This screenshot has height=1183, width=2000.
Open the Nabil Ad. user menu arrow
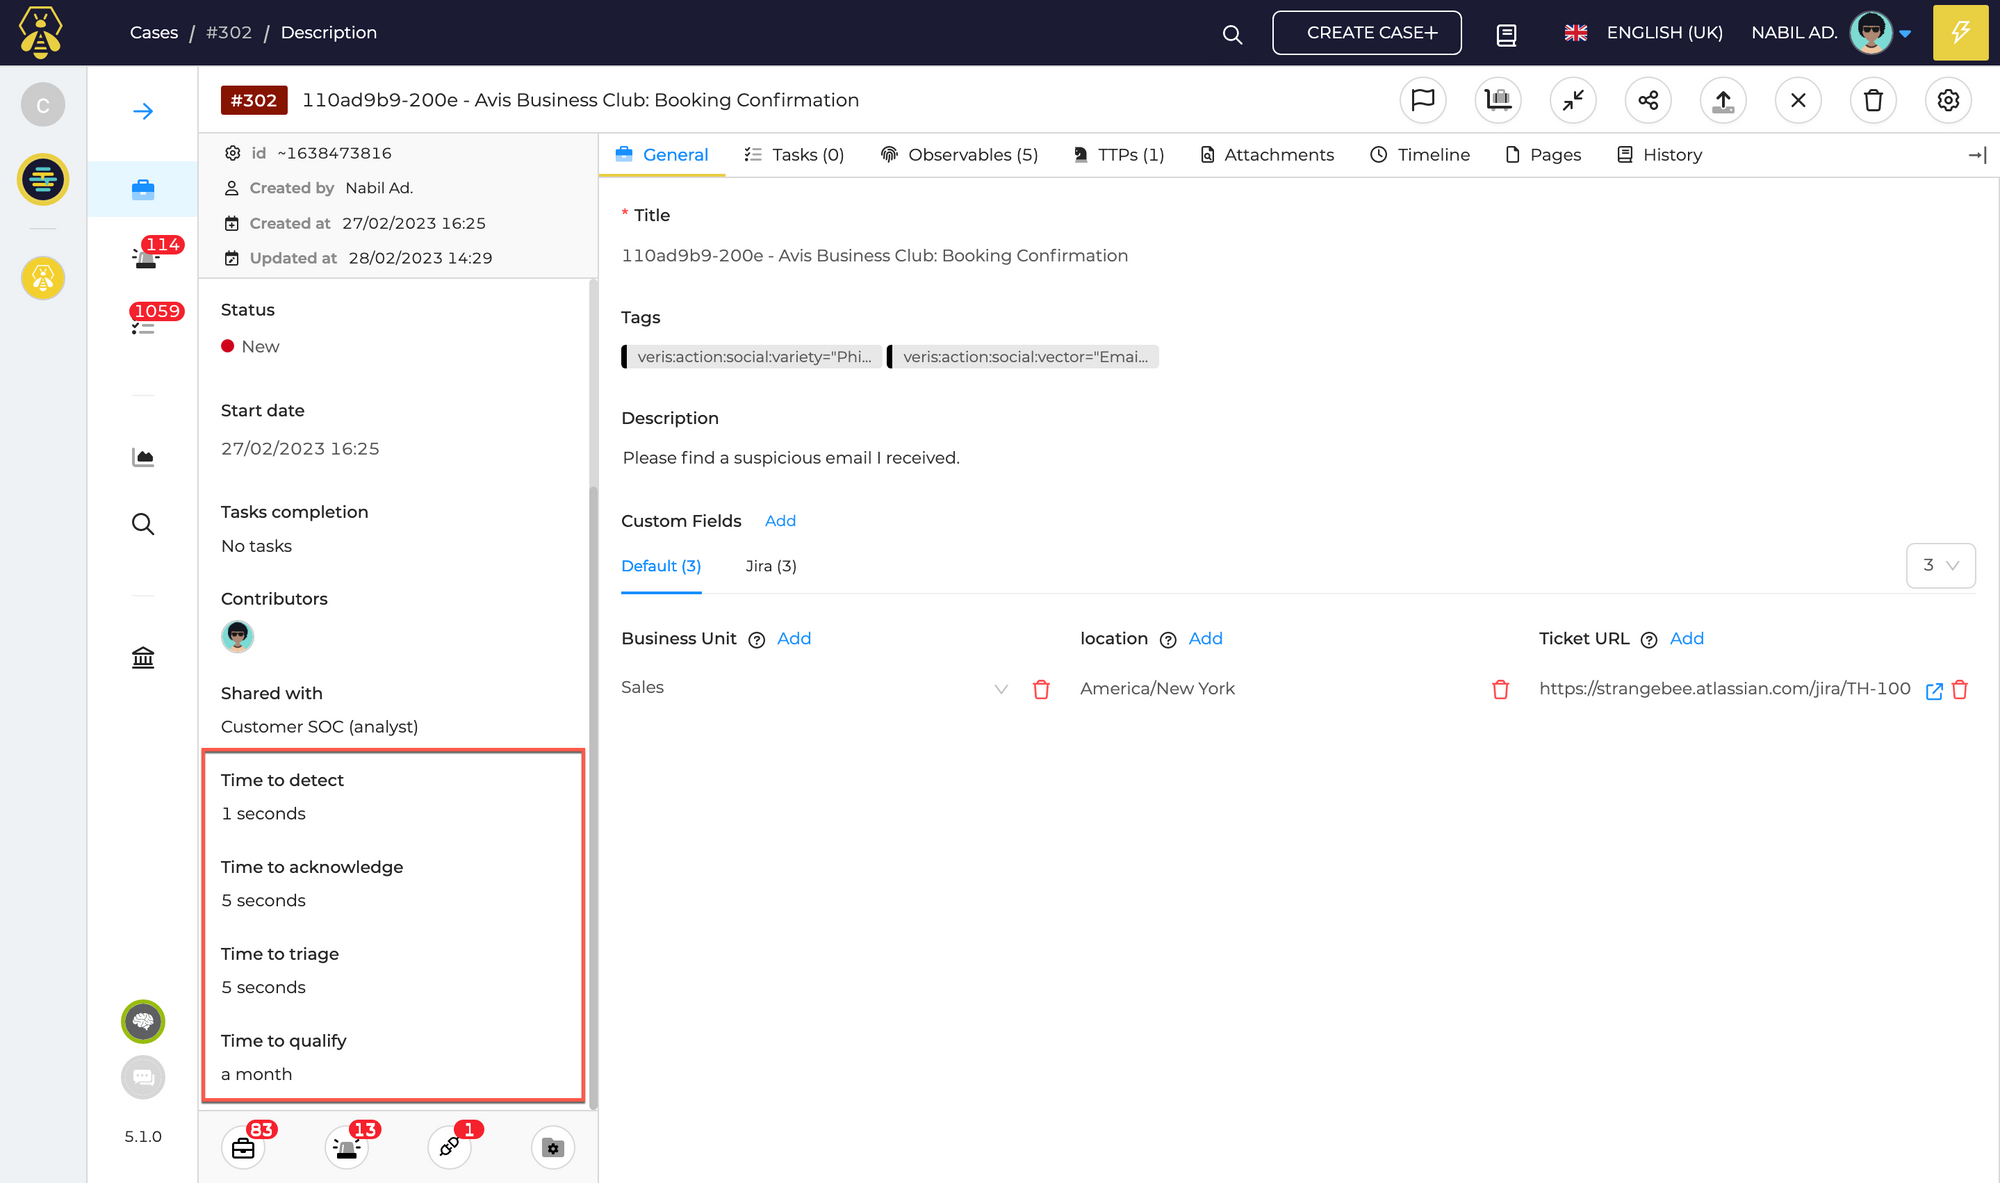pyautogui.click(x=1905, y=34)
